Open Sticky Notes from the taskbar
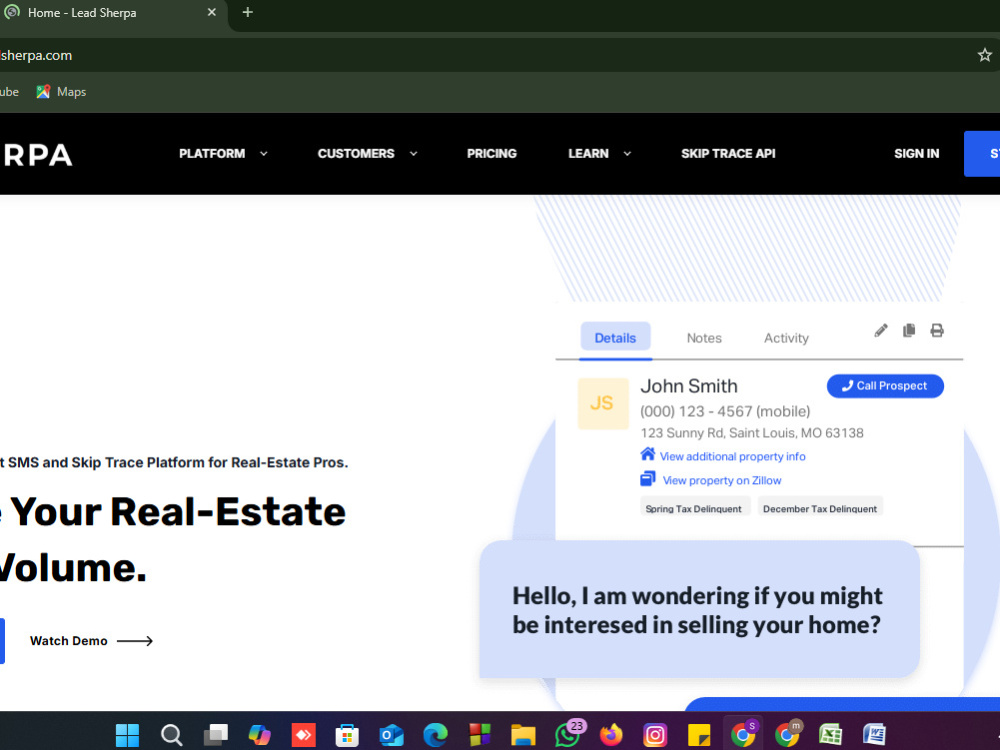1000x750 pixels. pos(699,735)
